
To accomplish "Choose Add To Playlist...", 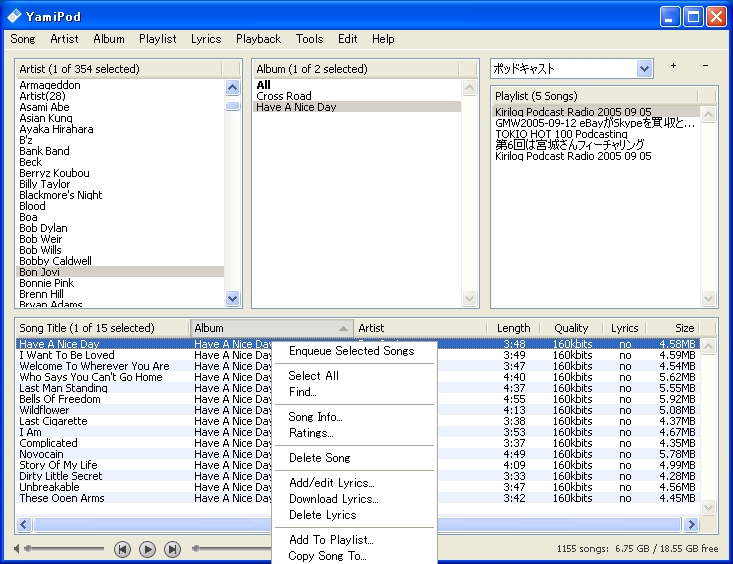I will (354, 540).
